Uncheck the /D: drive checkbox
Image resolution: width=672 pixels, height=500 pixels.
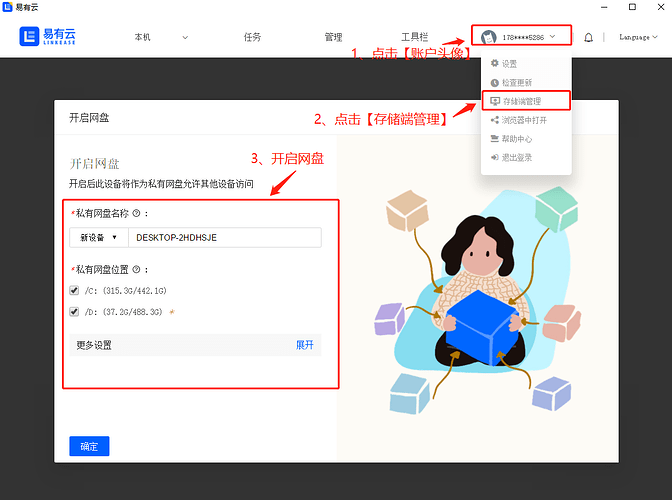pos(74,311)
